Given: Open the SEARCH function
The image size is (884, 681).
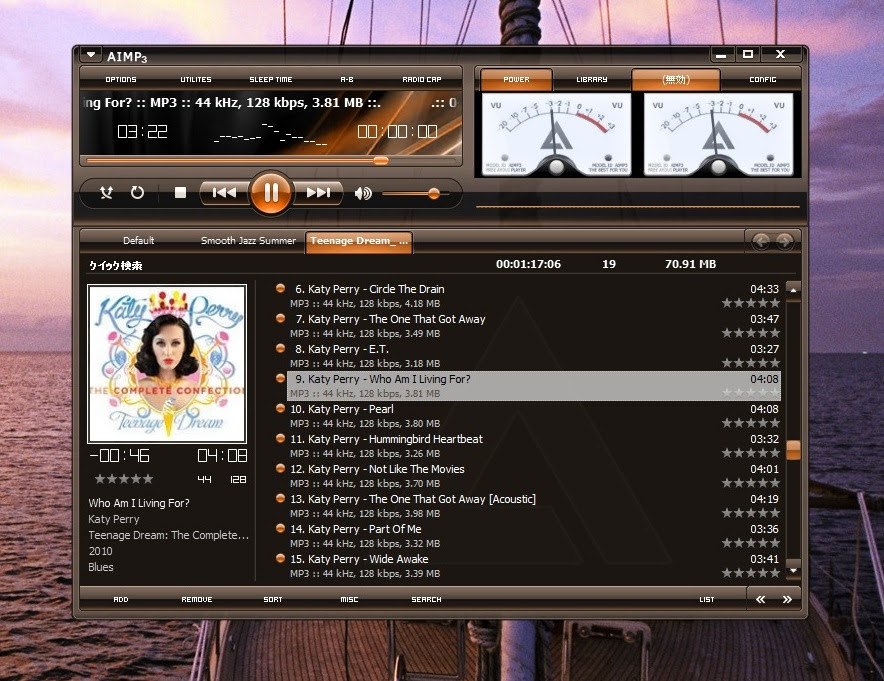Looking at the screenshot, I should [x=426, y=599].
